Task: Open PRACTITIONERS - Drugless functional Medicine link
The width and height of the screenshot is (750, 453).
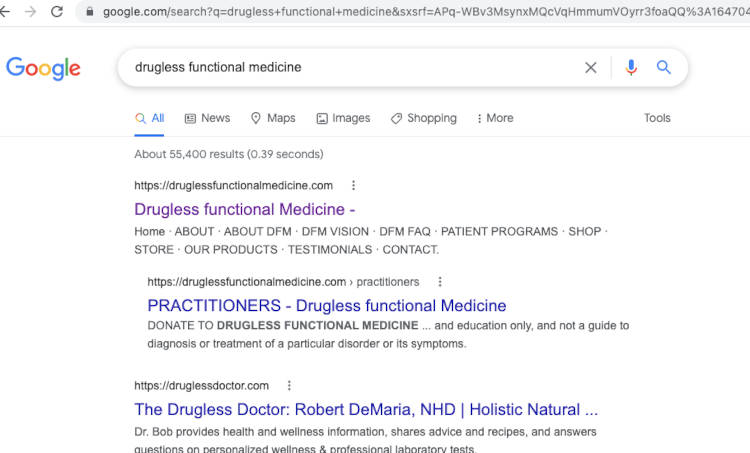Action: [327, 306]
